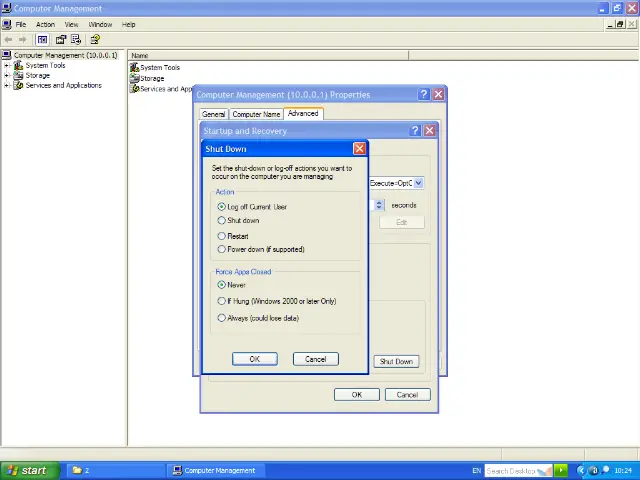Switch to the General tab
The width and height of the screenshot is (640, 480).
pos(213,114)
